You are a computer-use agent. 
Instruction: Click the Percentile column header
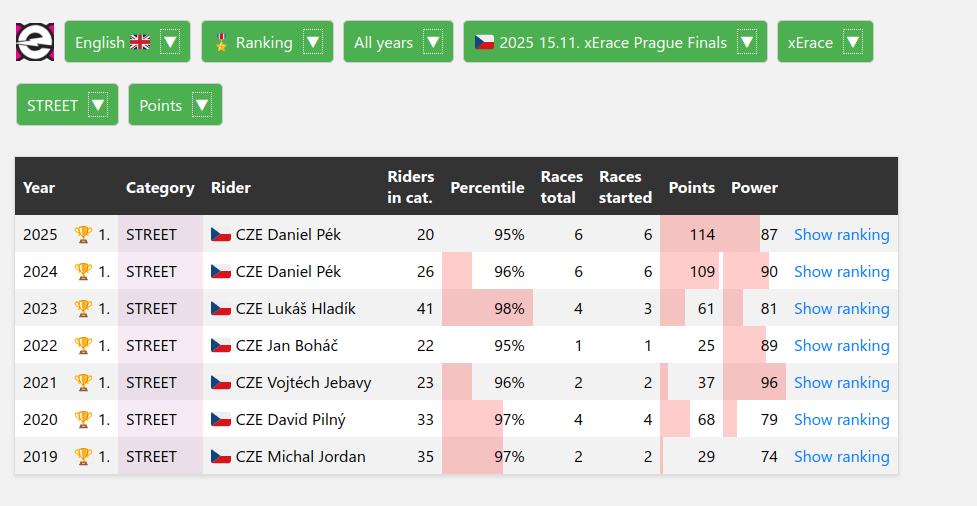[x=487, y=187]
